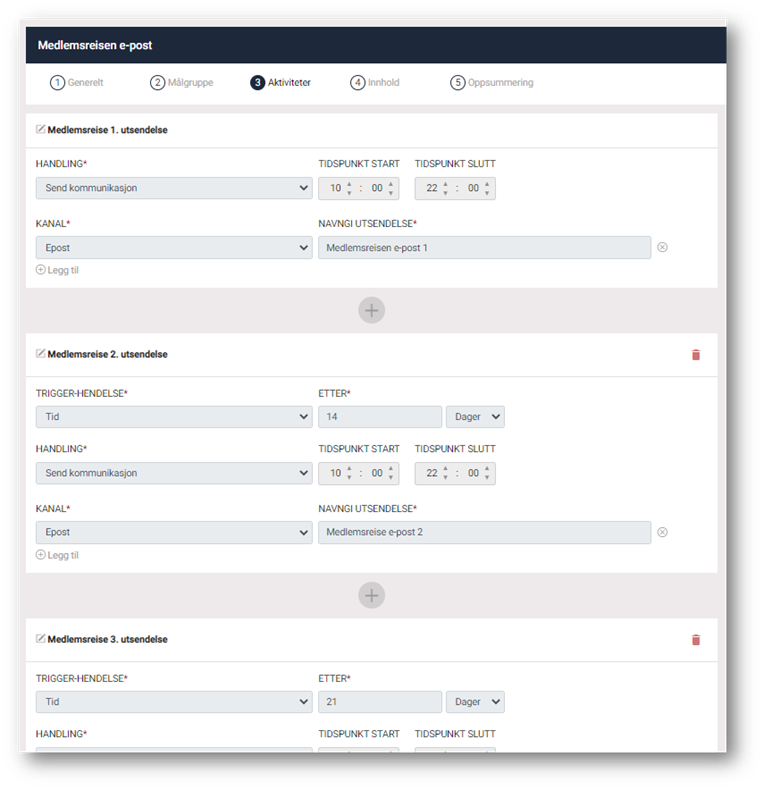This screenshot has width=764, height=790.
Task: Add activity after Medlemsreise 2. utsendelse plus button
Action: point(371,596)
